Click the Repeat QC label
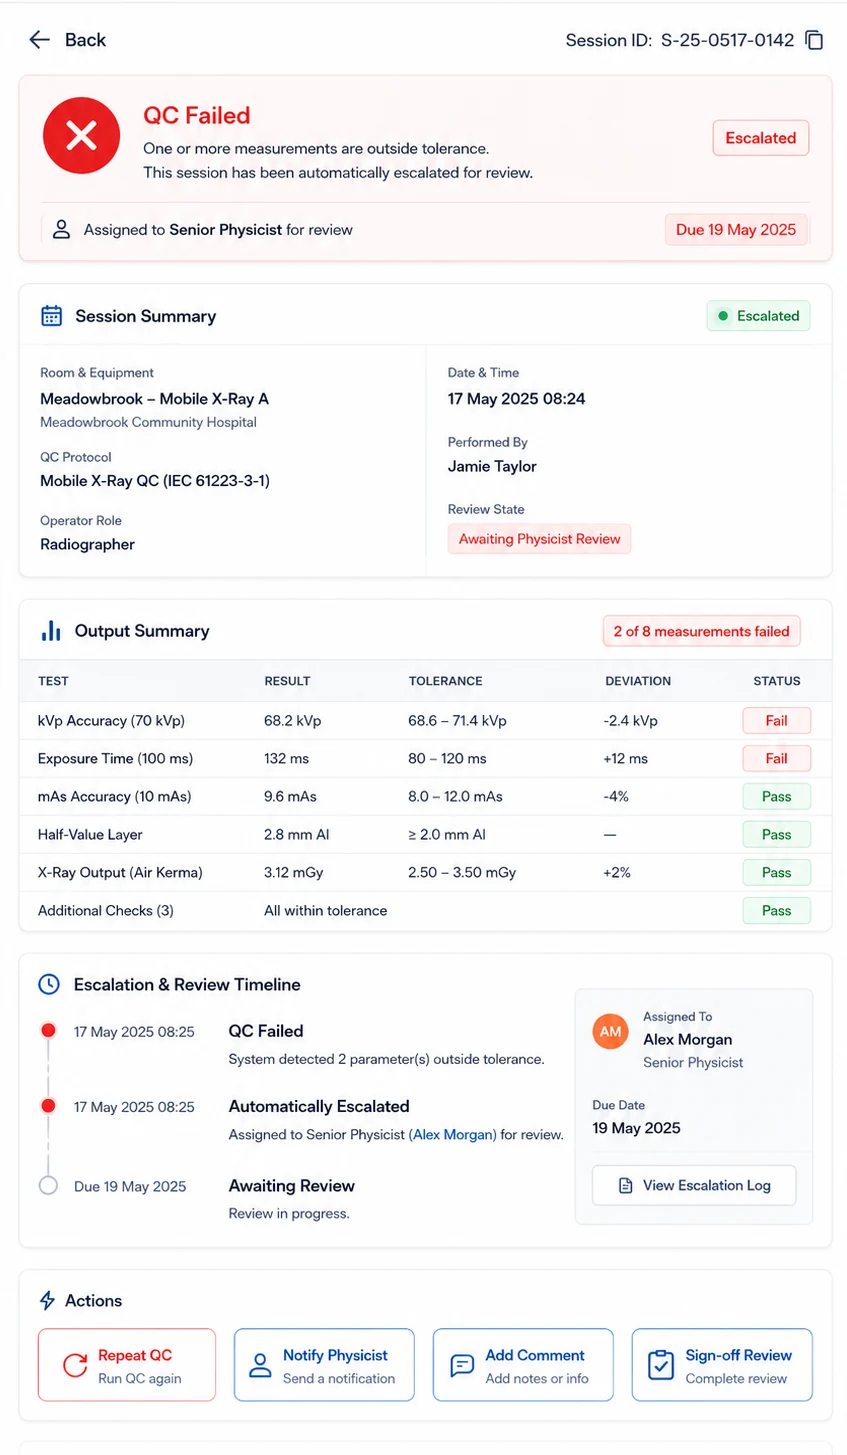847x1455 pixels. (135, 1355)
